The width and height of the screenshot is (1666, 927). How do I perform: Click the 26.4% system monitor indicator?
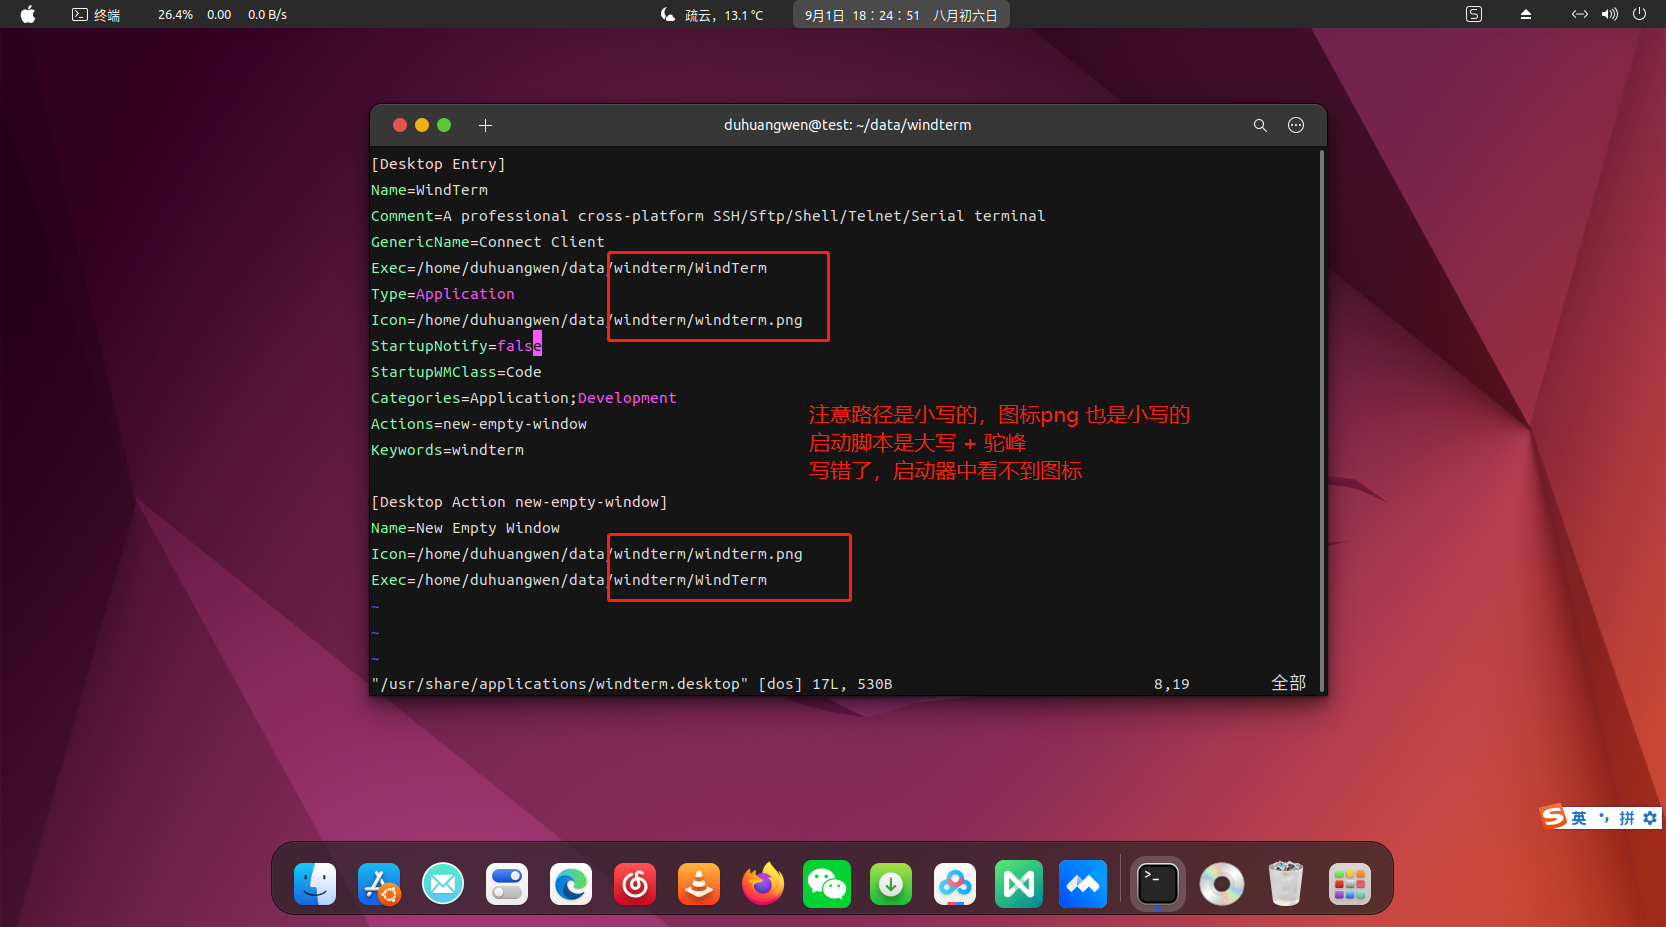click(175, 15)
